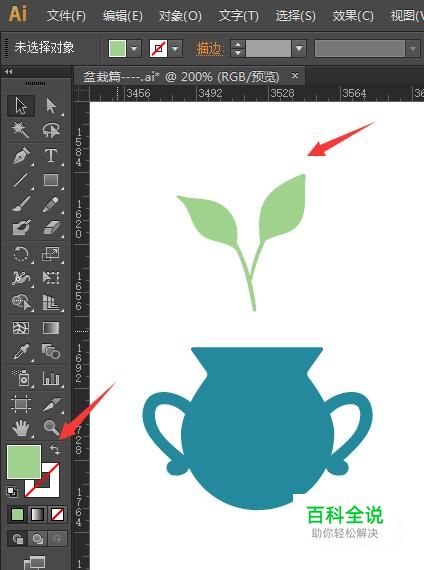424x570 pixels.
Task: Switch to the 盆栽篇 document tab
Action: (x=181, y=77)
